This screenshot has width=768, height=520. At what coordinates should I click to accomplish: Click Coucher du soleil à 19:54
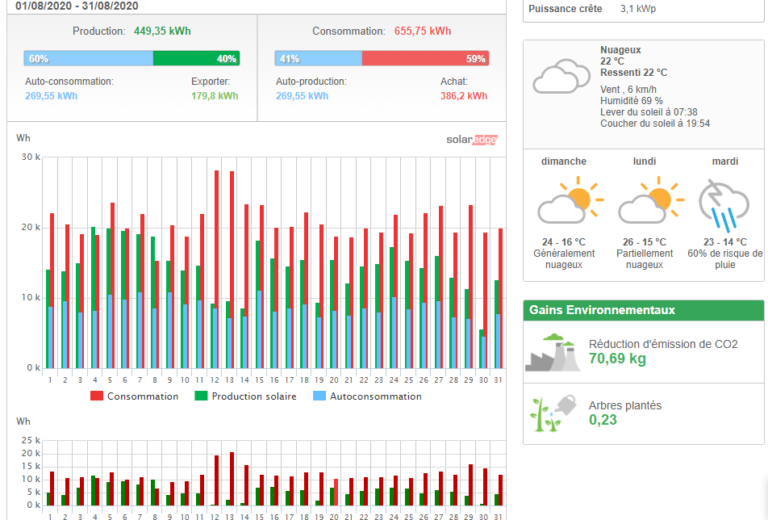[655, 123]
